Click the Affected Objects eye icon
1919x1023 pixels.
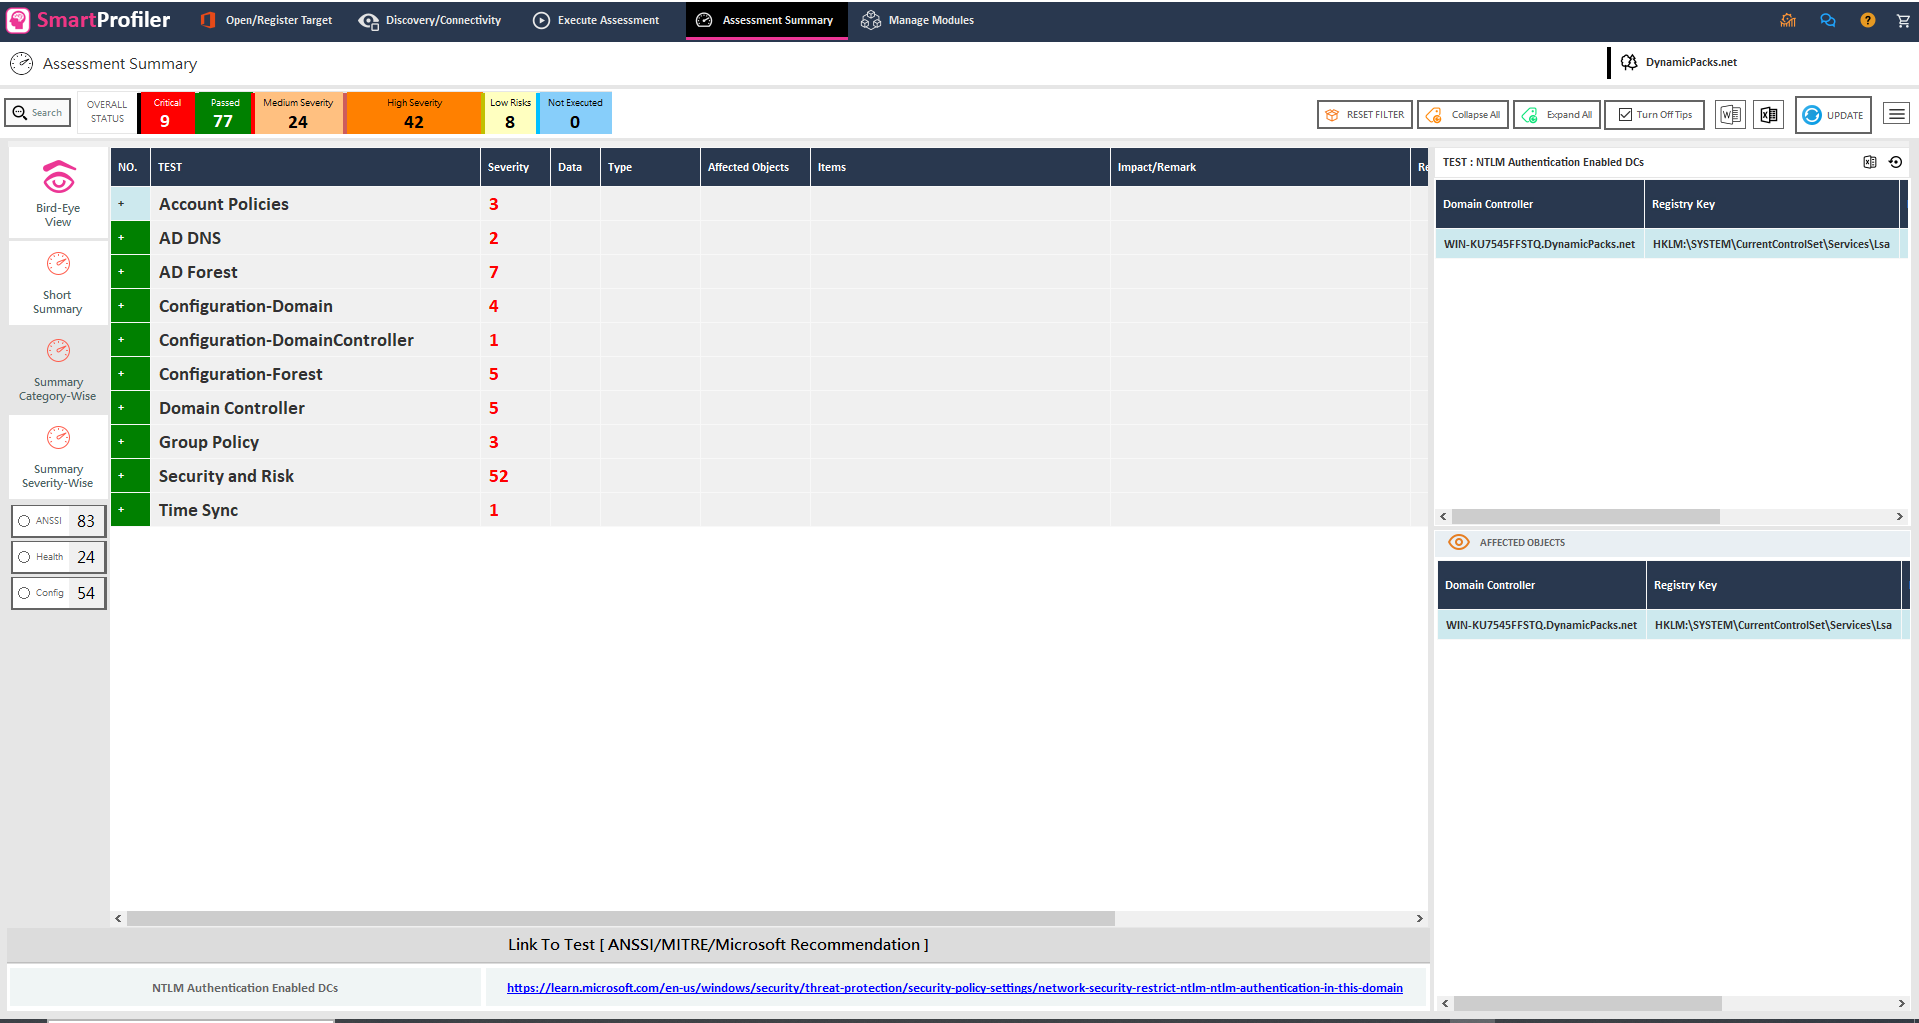tap(1459, 542)
